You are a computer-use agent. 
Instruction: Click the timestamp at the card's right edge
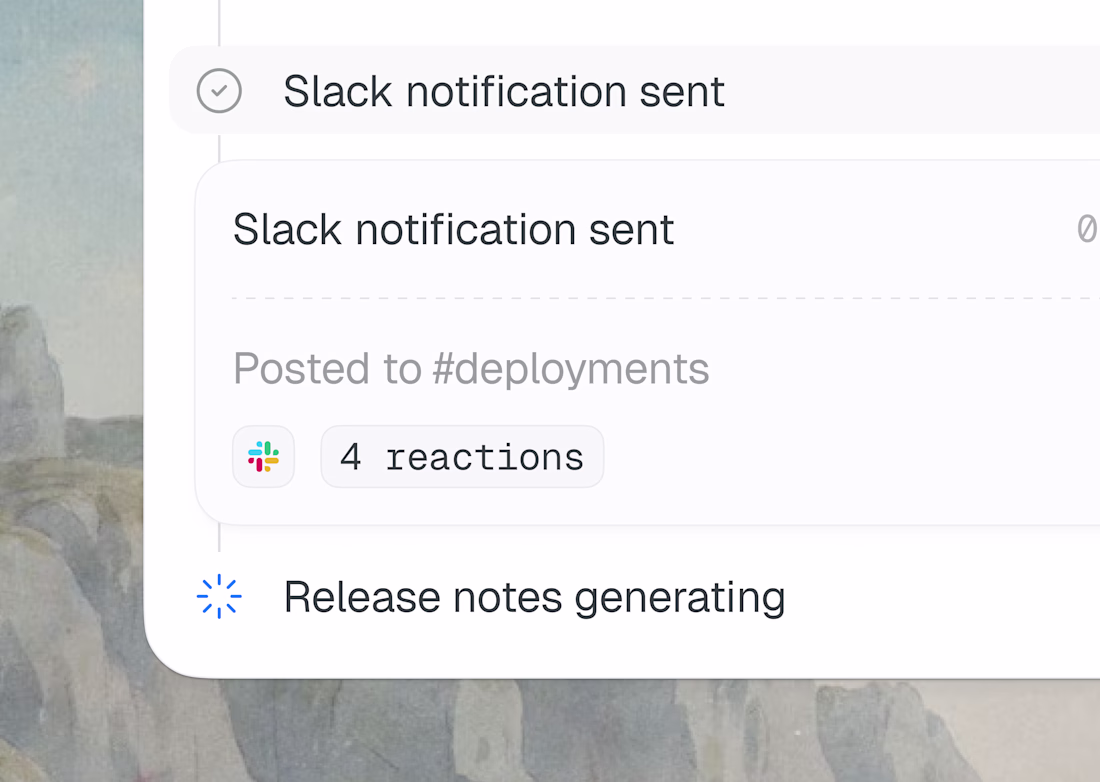pyautogui.click(x=1088, y=229)
